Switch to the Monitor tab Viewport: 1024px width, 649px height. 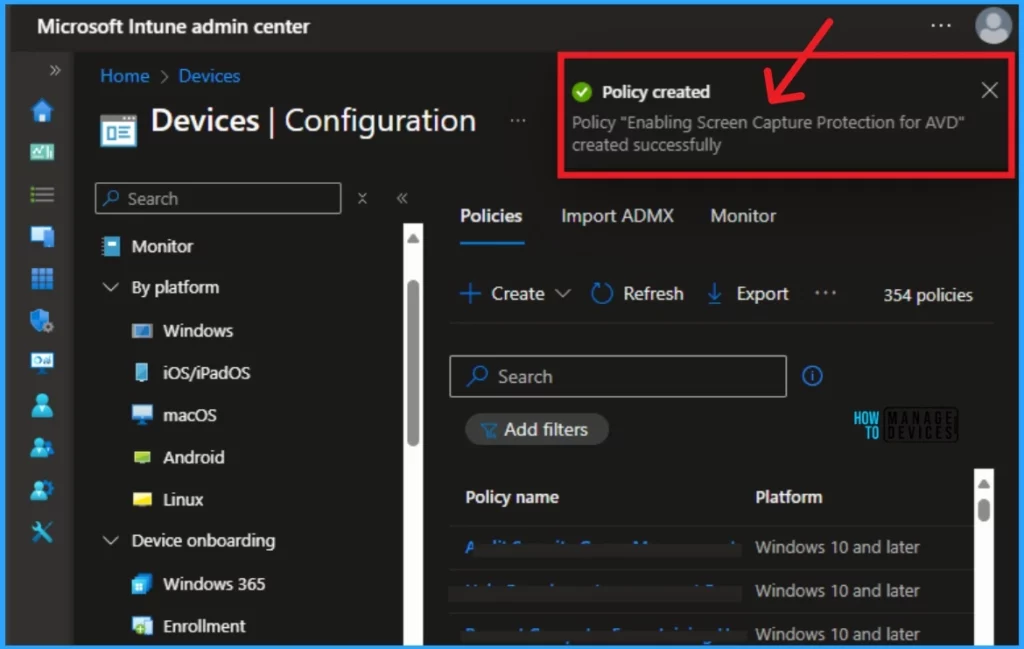(743, 216)
